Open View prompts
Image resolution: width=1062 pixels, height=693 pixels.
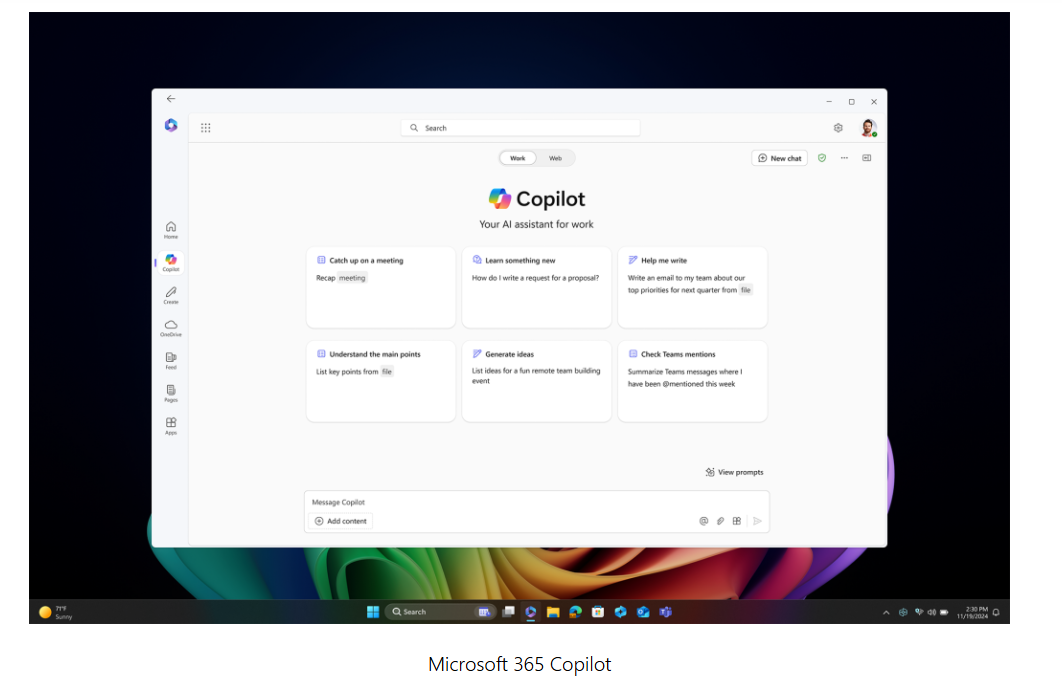[x=734, y=472]
